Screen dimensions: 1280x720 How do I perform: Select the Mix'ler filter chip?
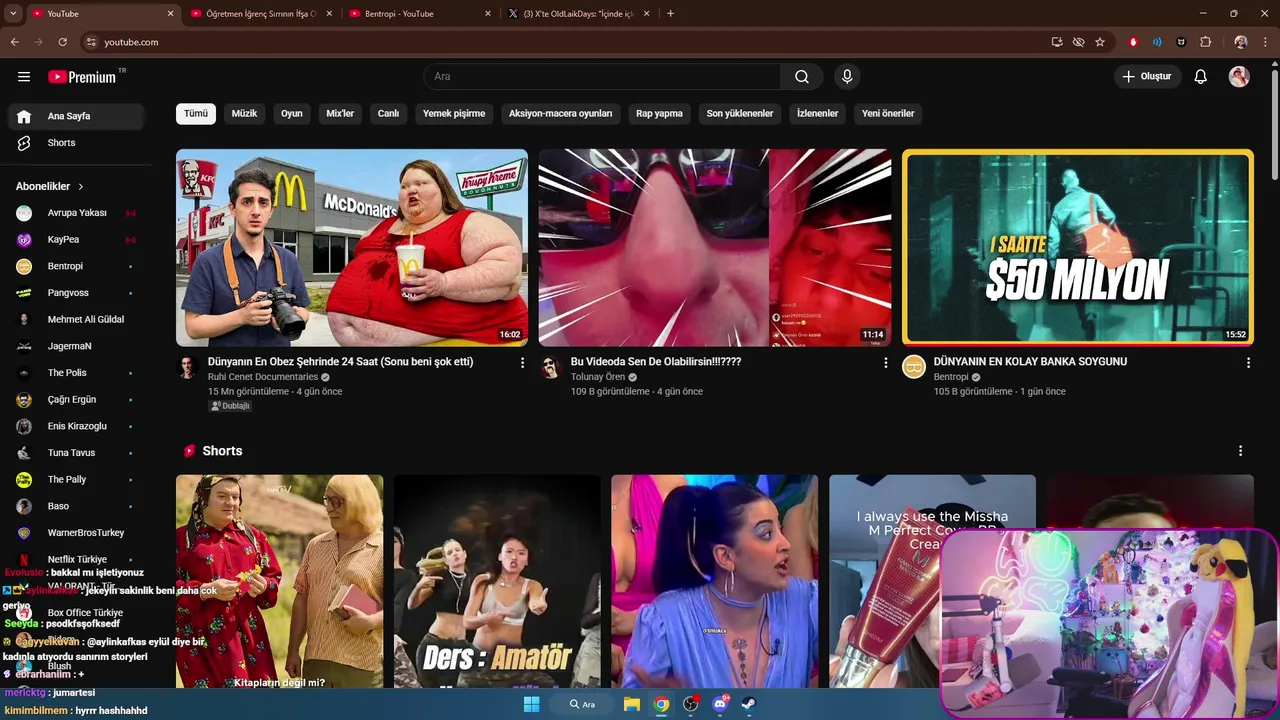[x=340, y=114]
